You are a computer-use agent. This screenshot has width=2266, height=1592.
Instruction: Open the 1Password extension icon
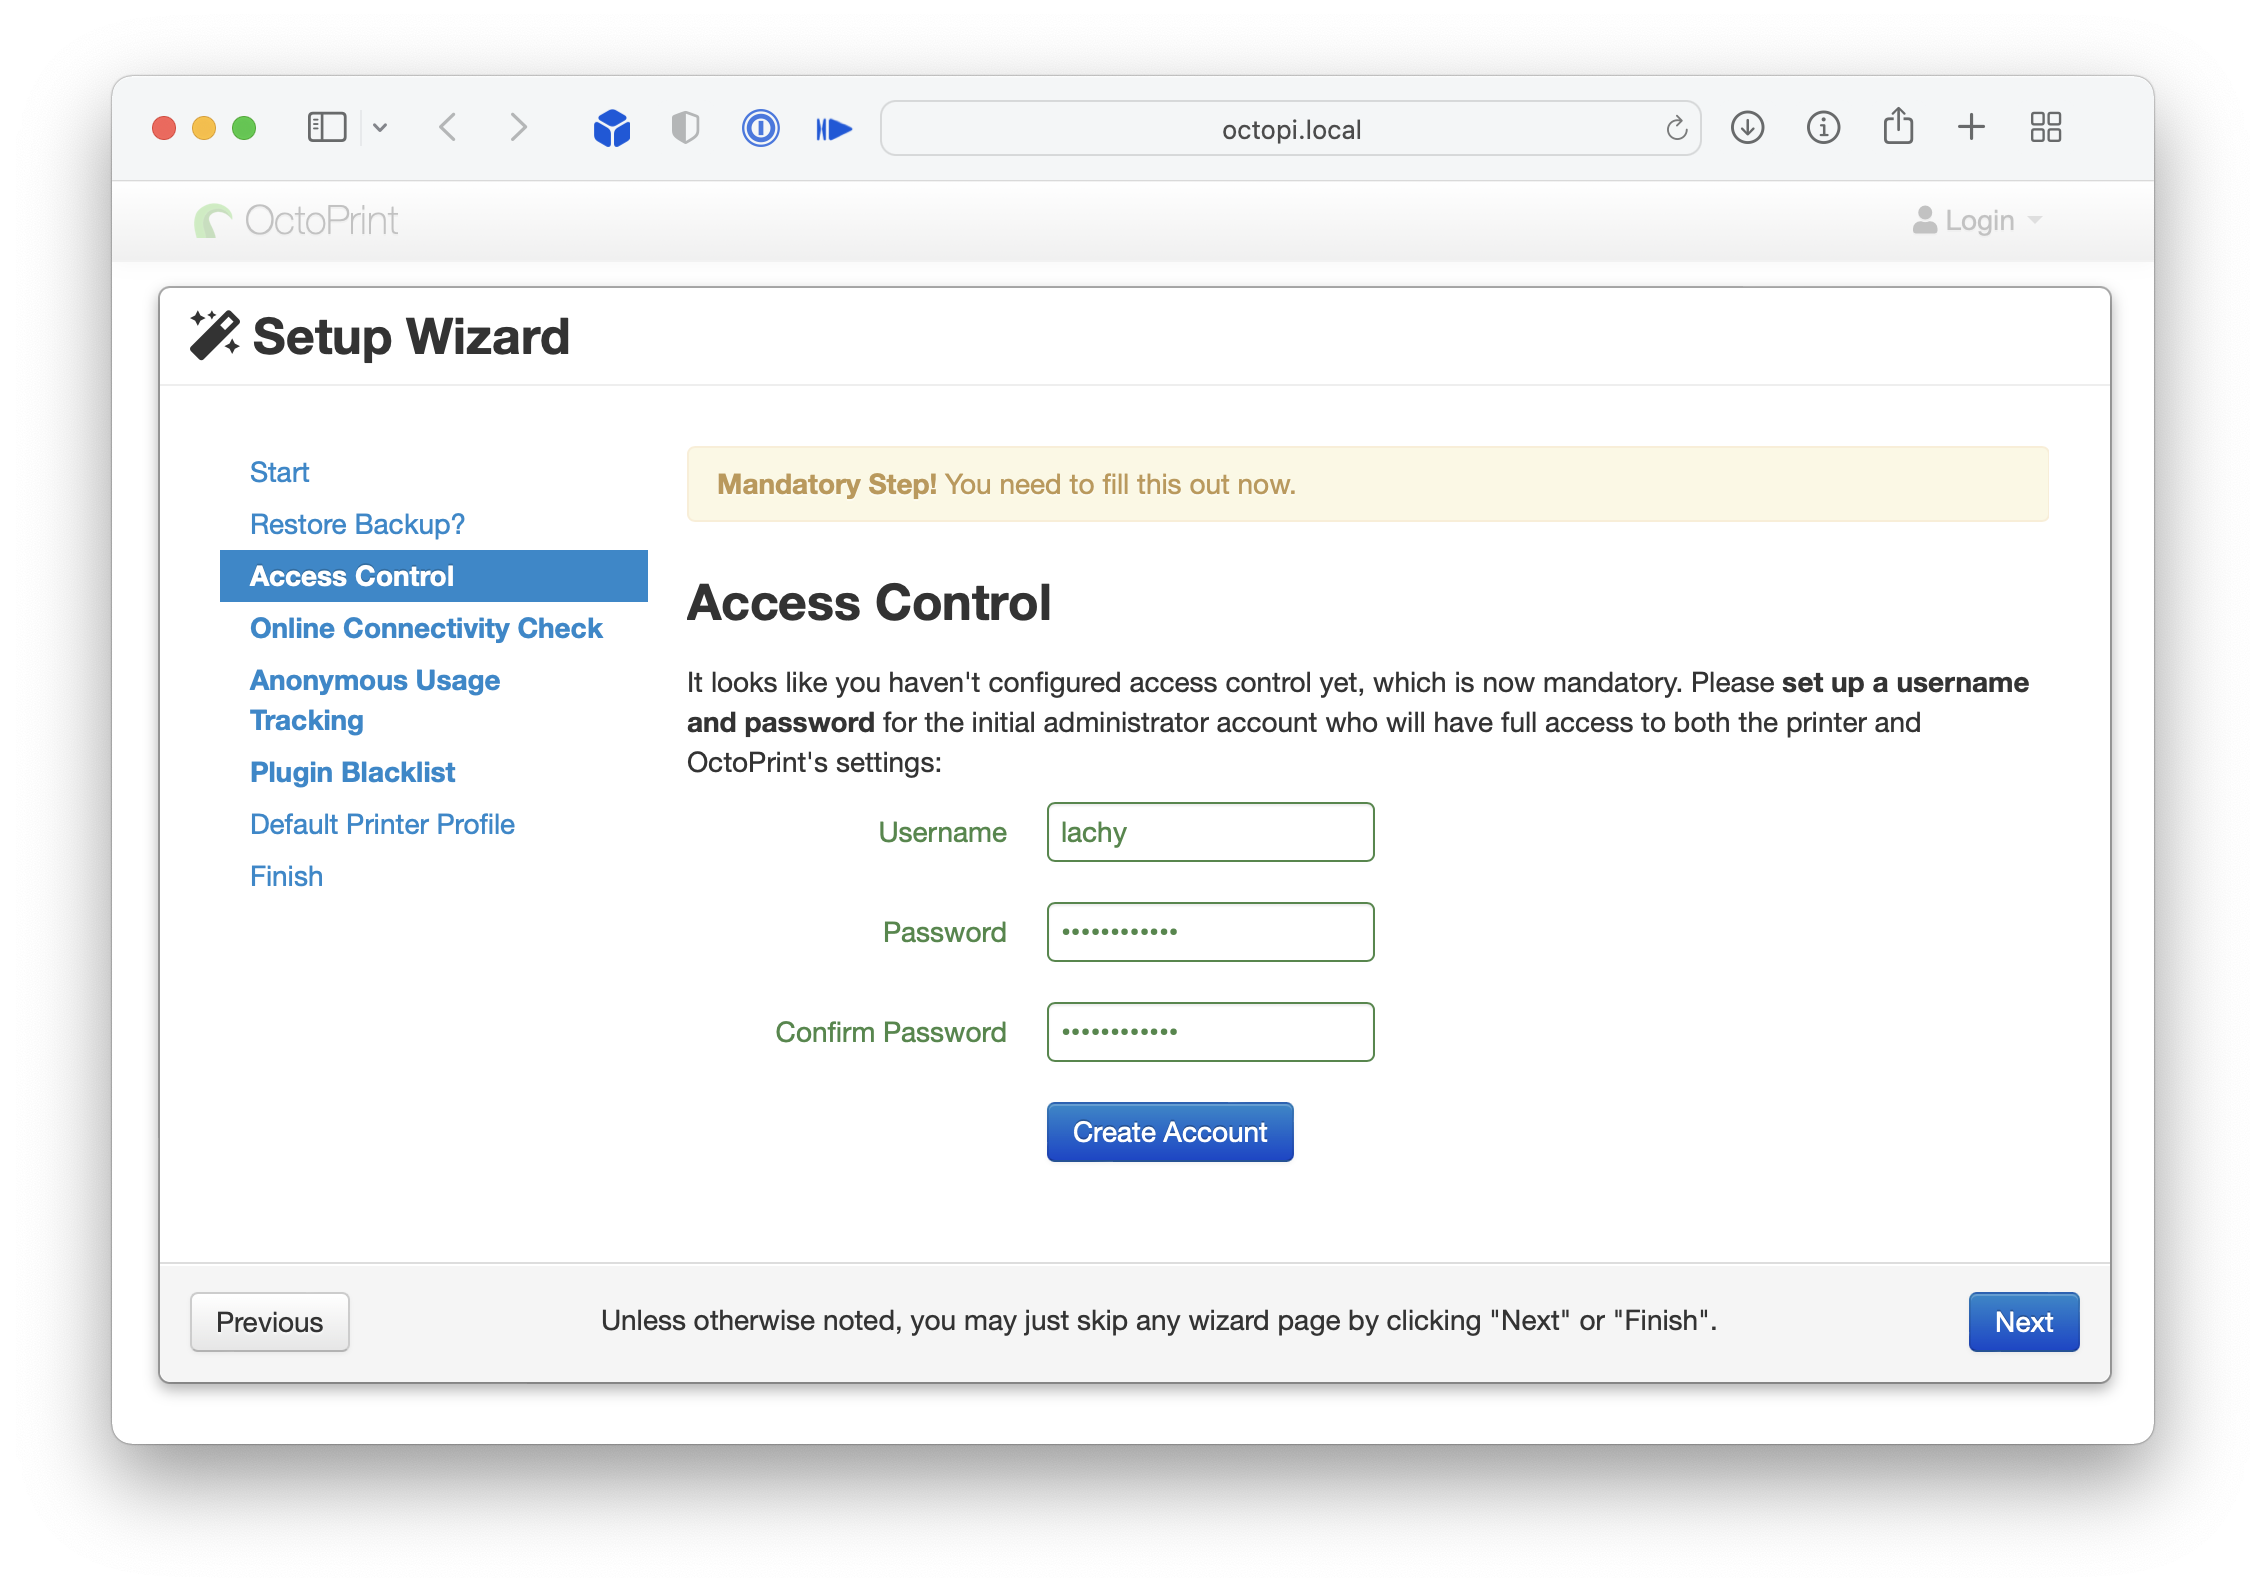(760, 128)
